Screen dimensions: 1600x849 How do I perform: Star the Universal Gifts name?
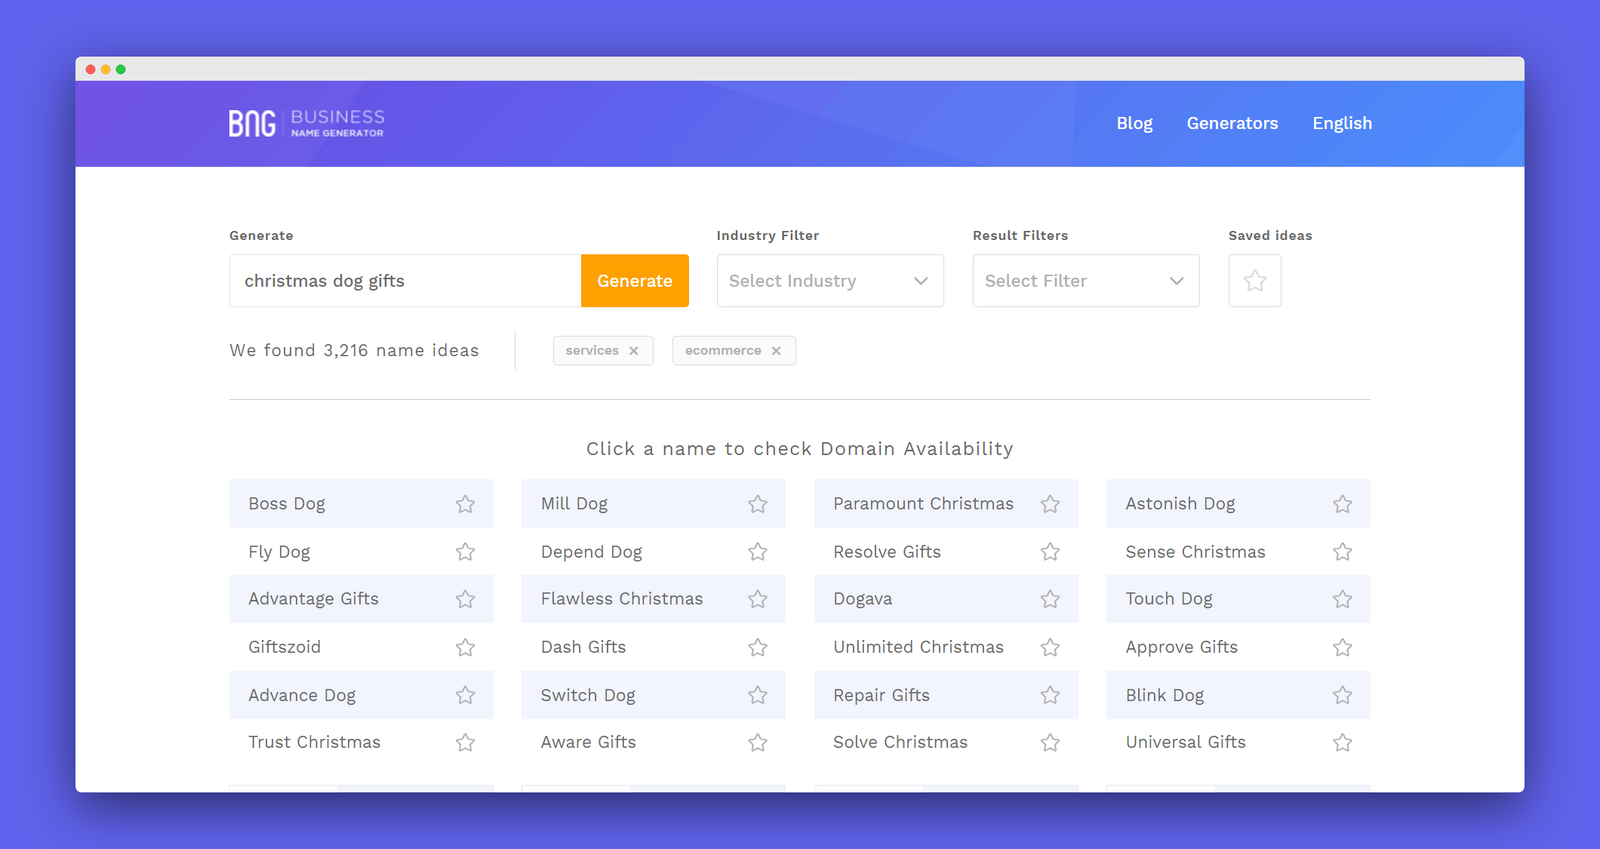click(x=1343, y=742)
